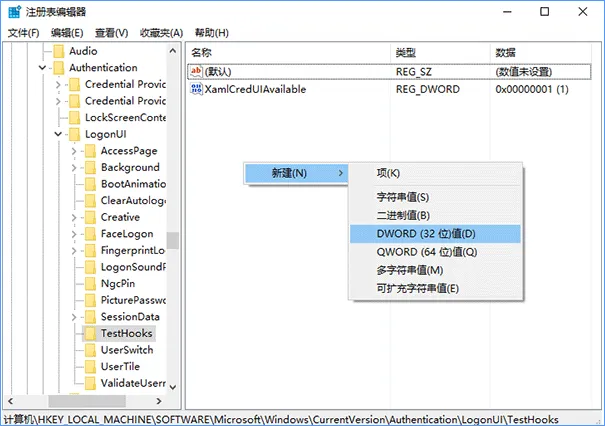This screenshot has height=426, width=605.
Task: Expand the second Credential Provider node
Action: point(58,101)
